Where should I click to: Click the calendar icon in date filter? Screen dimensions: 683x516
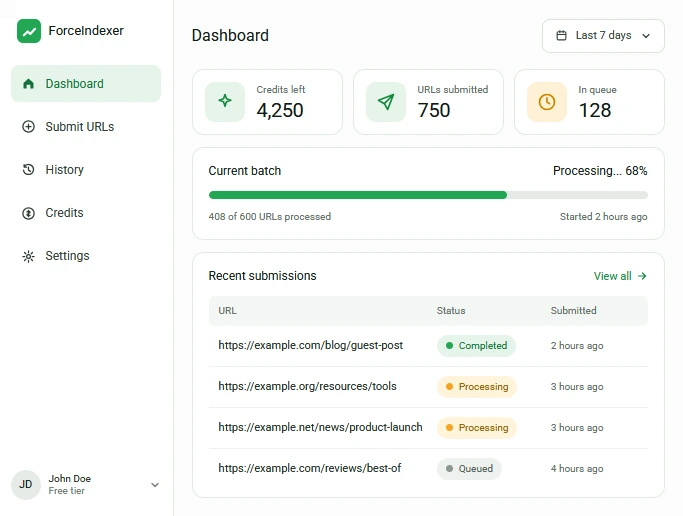pos(561,36)
